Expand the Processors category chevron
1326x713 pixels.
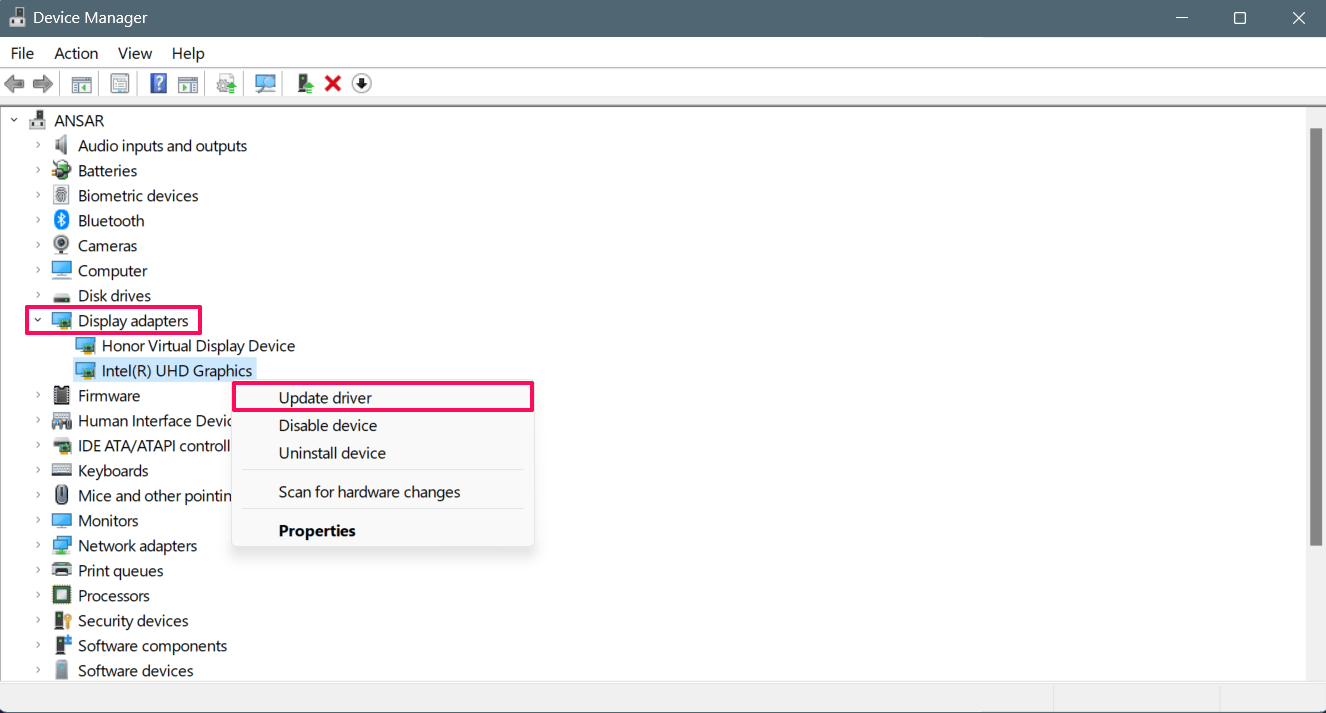(x=38, y=595)
